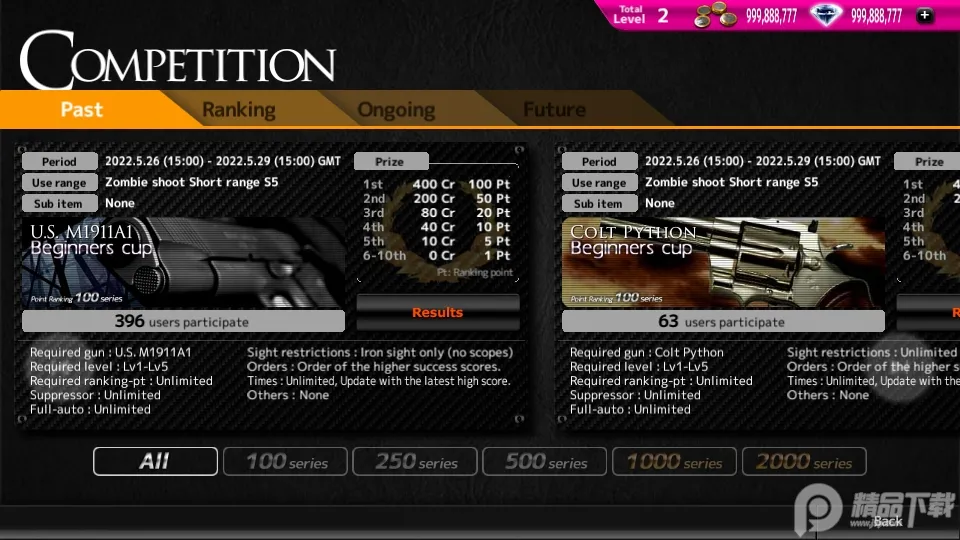This screenshot has height=540, width=960.
Task: Open the Colt Python Beginners cup banner
Action: pyautogui.click(x=723, y=262)
